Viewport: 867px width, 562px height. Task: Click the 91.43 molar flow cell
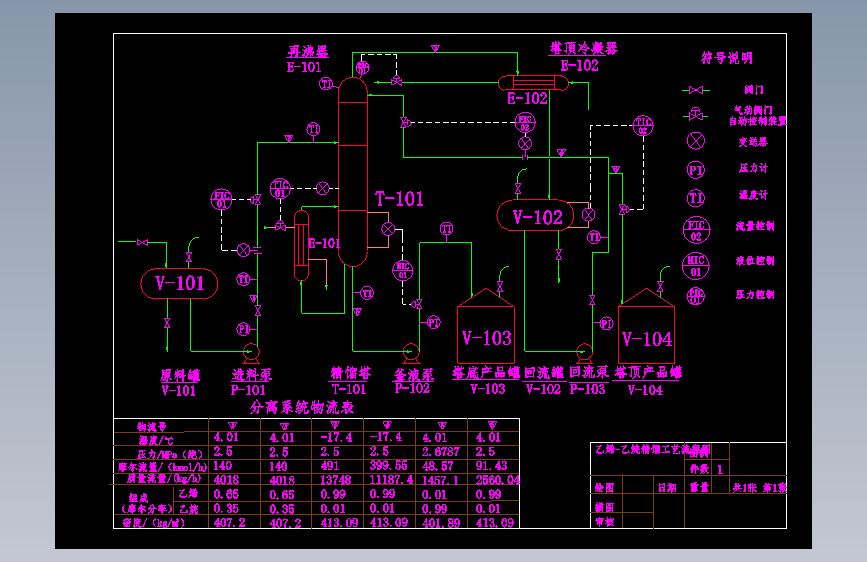pyautogui.click(x=491, y=466)
